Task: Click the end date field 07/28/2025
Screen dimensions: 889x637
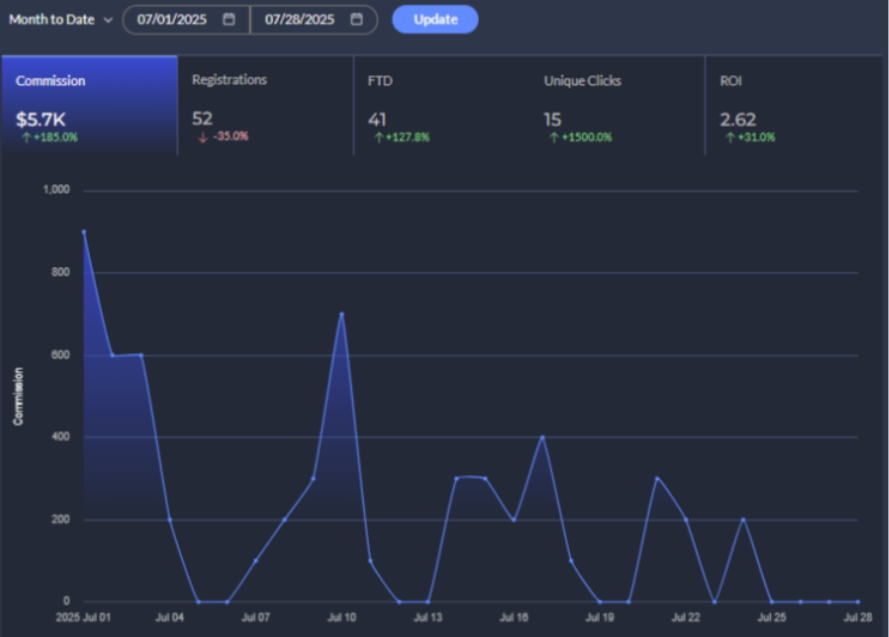Action: pyautogui.click(x=299, y=19)
